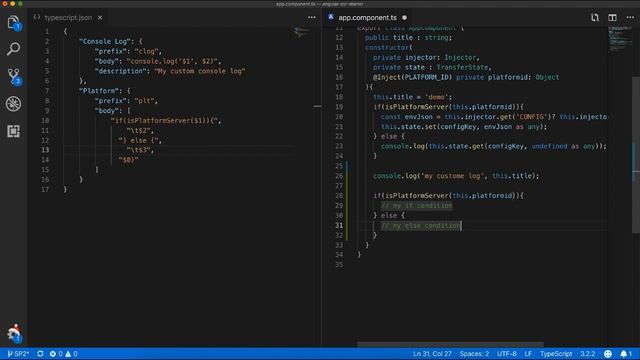
Task: Change indentation via Spaces: 2
Action: click(474, 354)
